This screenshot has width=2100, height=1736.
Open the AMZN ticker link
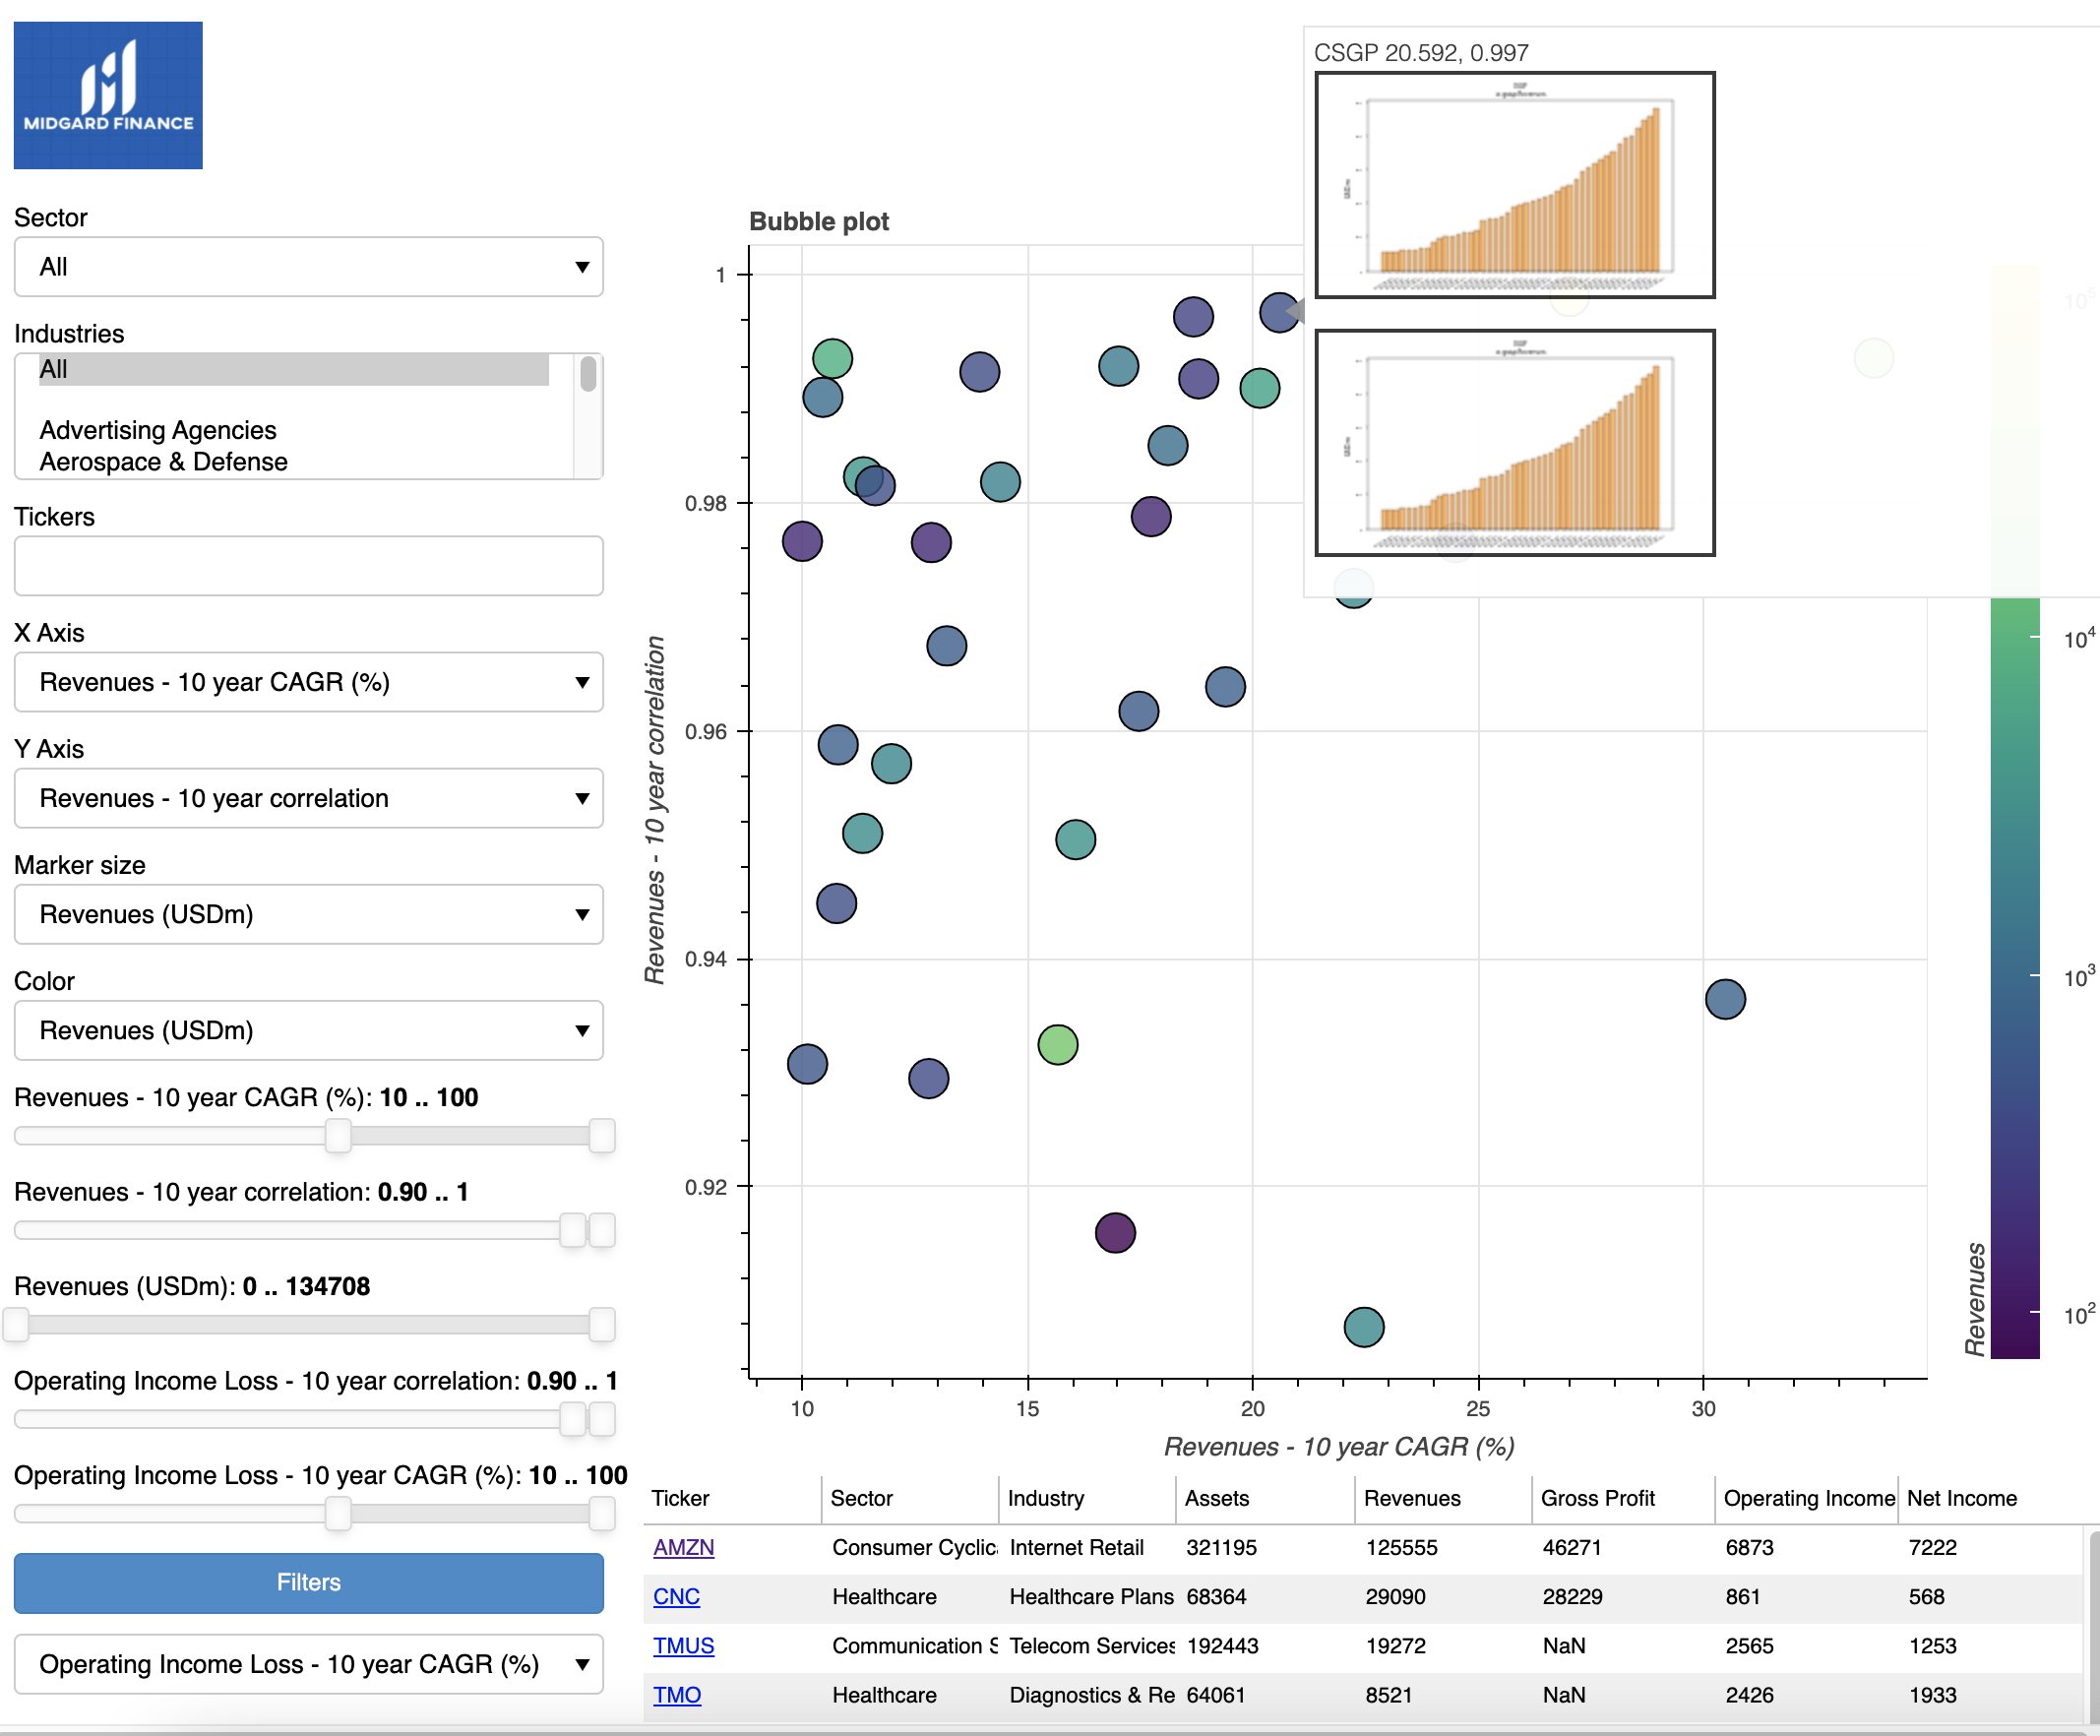coord(683,1547)
